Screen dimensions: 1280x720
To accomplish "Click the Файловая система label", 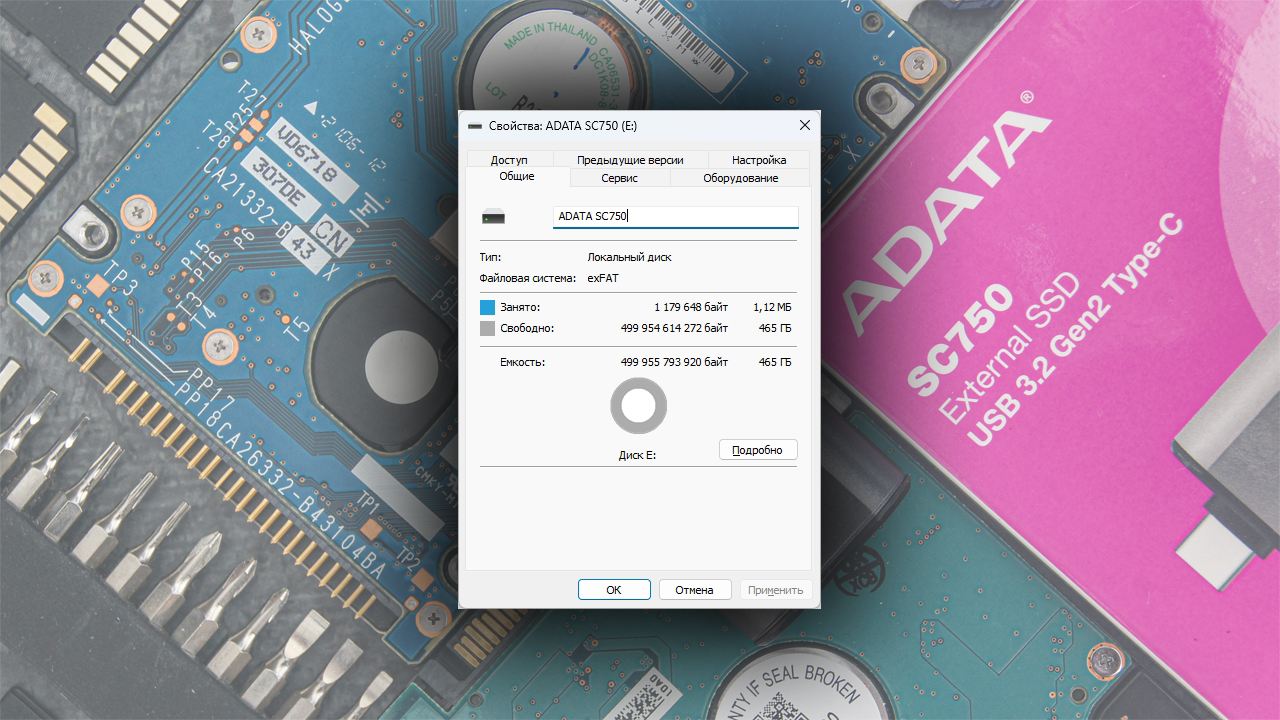I will tap(528, 278).
